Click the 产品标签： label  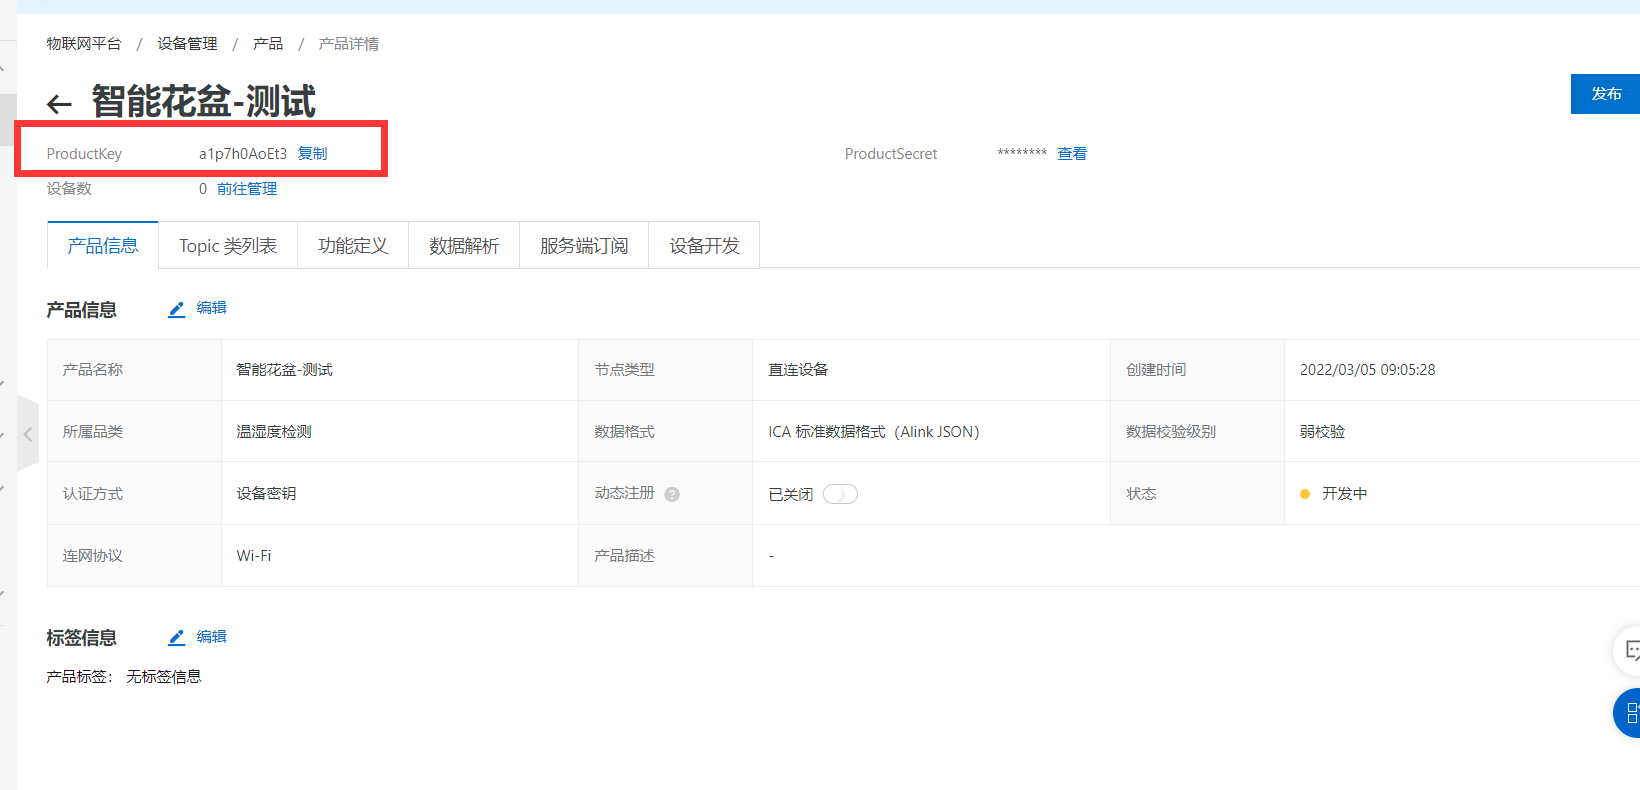[80, 677]
